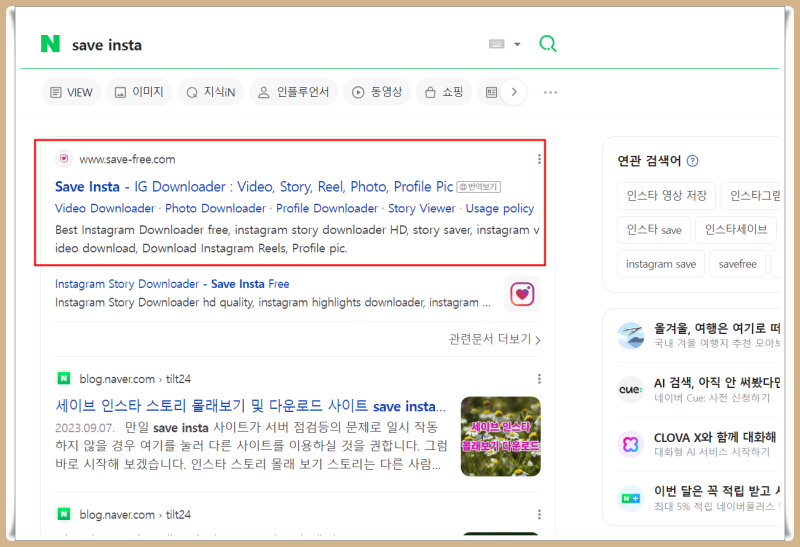Click the green search magnifier icon
Screen dimensions: 800x547
[548, 44]
